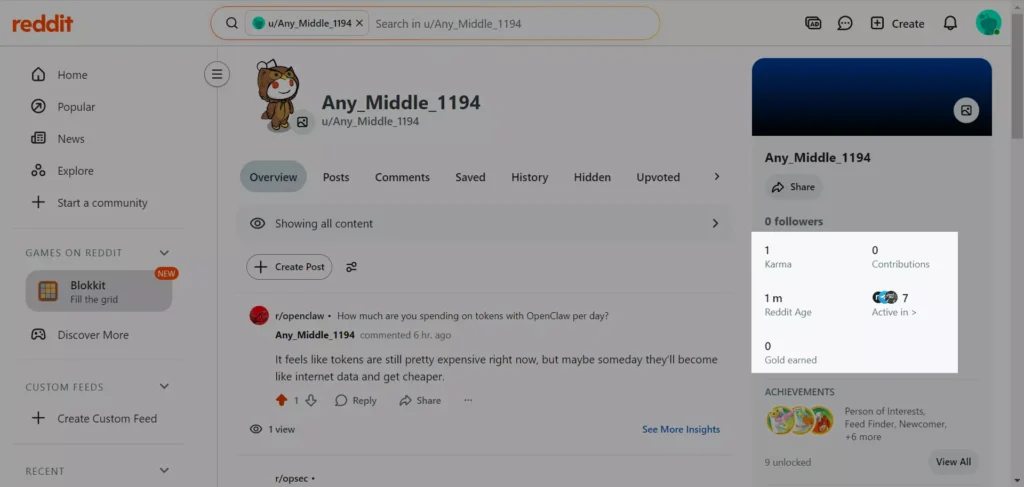
Task: Switch to the Saved tab
Action: pos(470,177)
